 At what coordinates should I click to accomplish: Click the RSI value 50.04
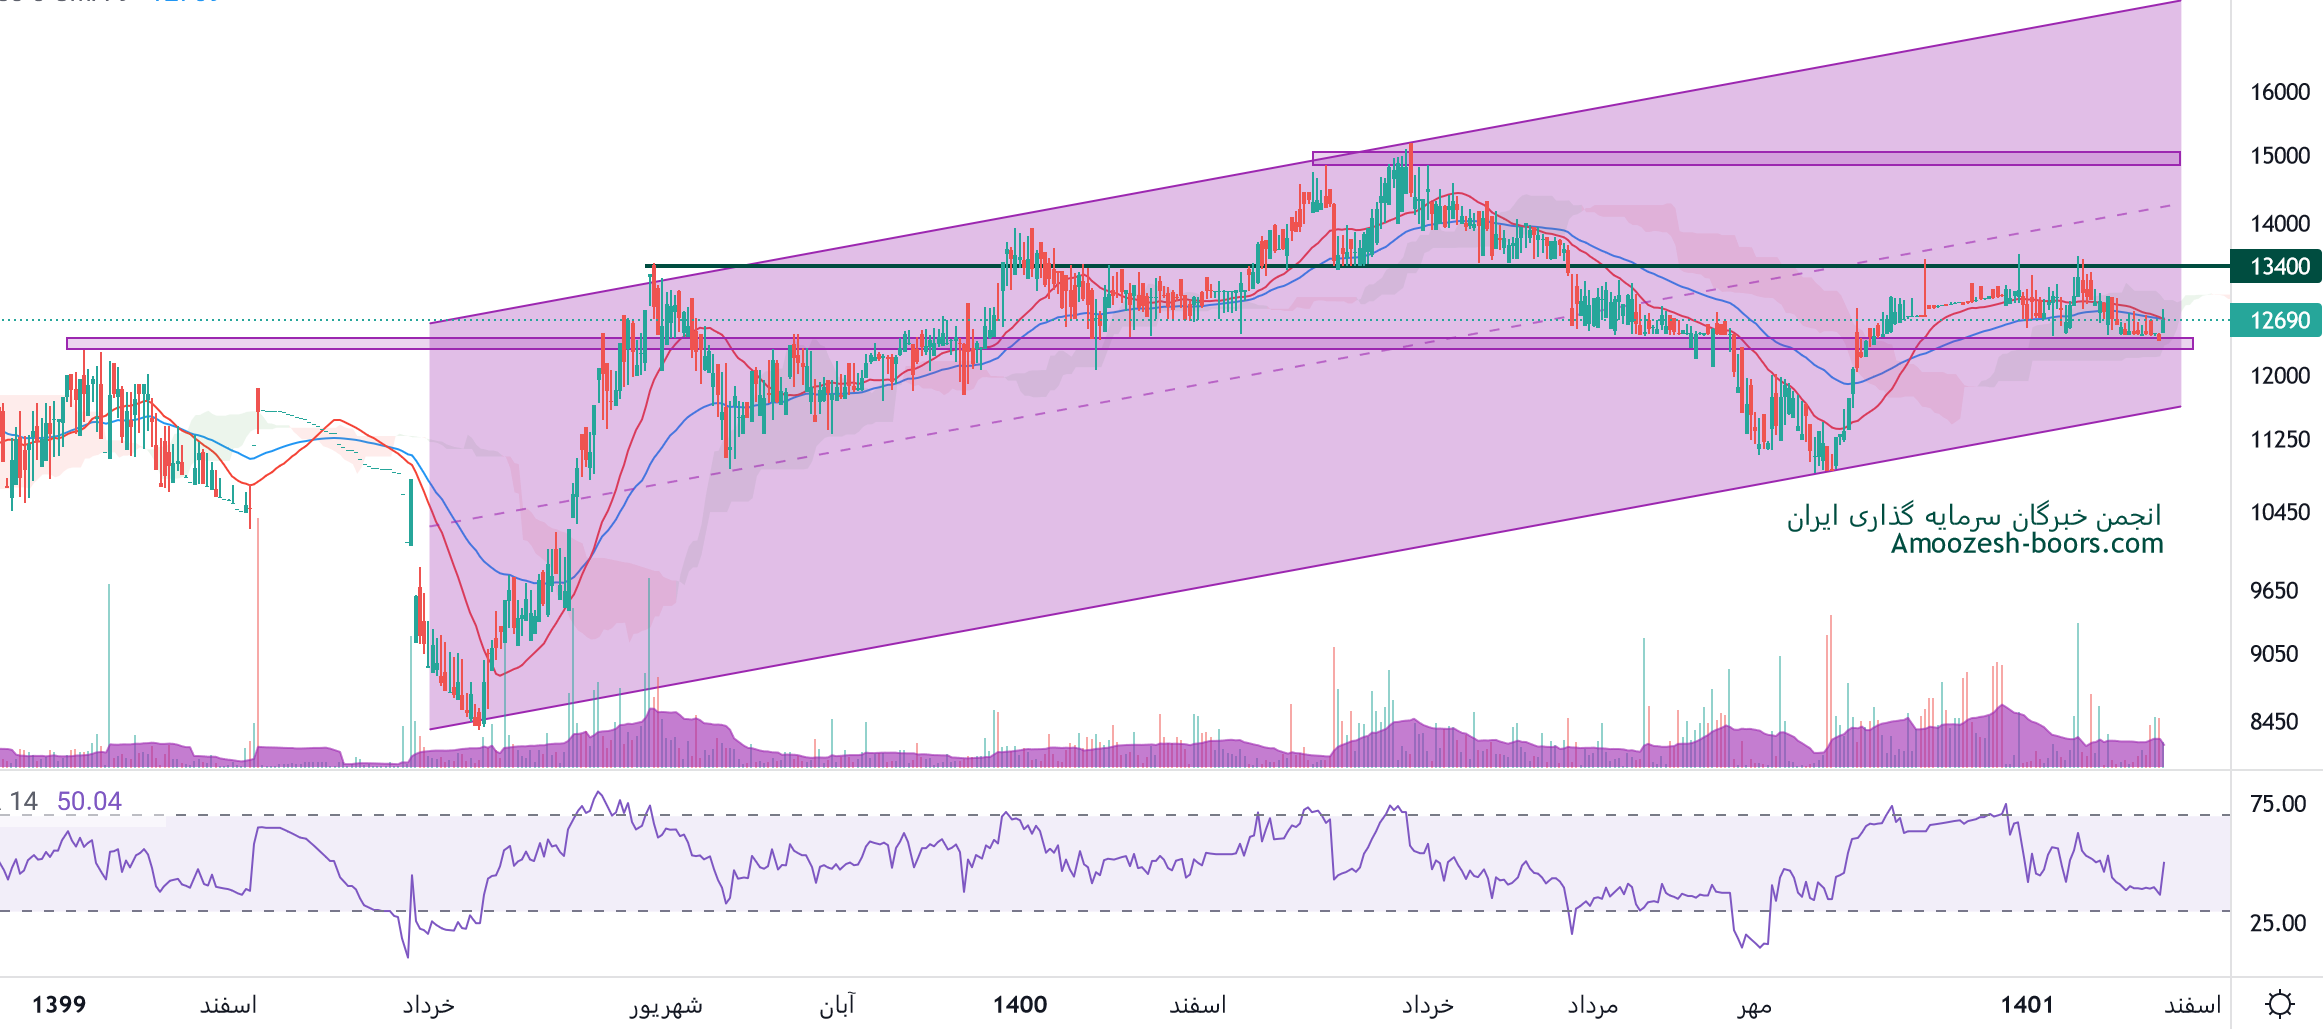(x=89, y=801)
